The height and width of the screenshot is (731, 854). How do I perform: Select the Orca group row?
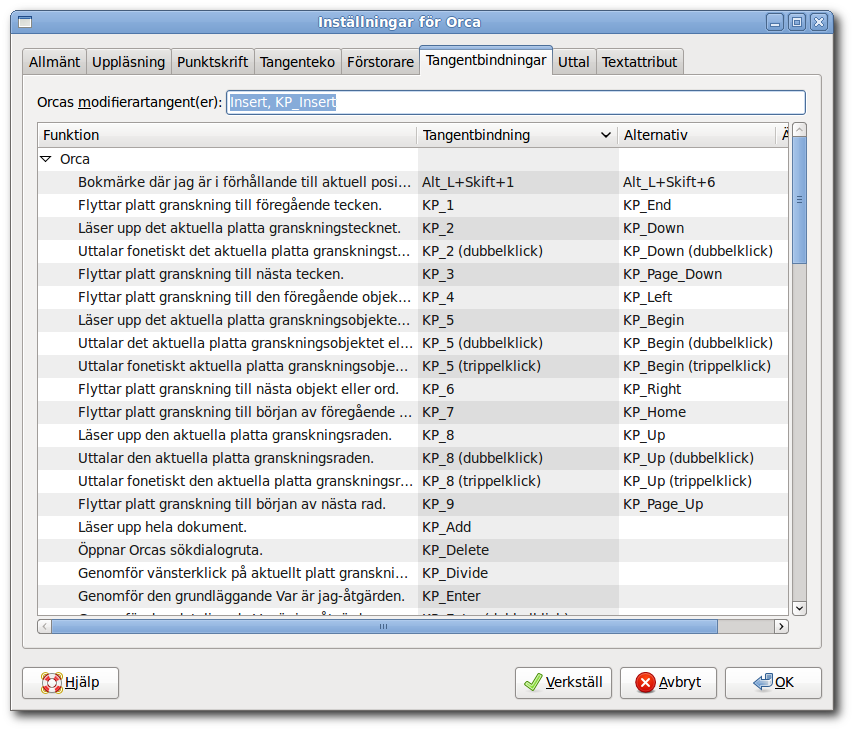tap(413, 159)
